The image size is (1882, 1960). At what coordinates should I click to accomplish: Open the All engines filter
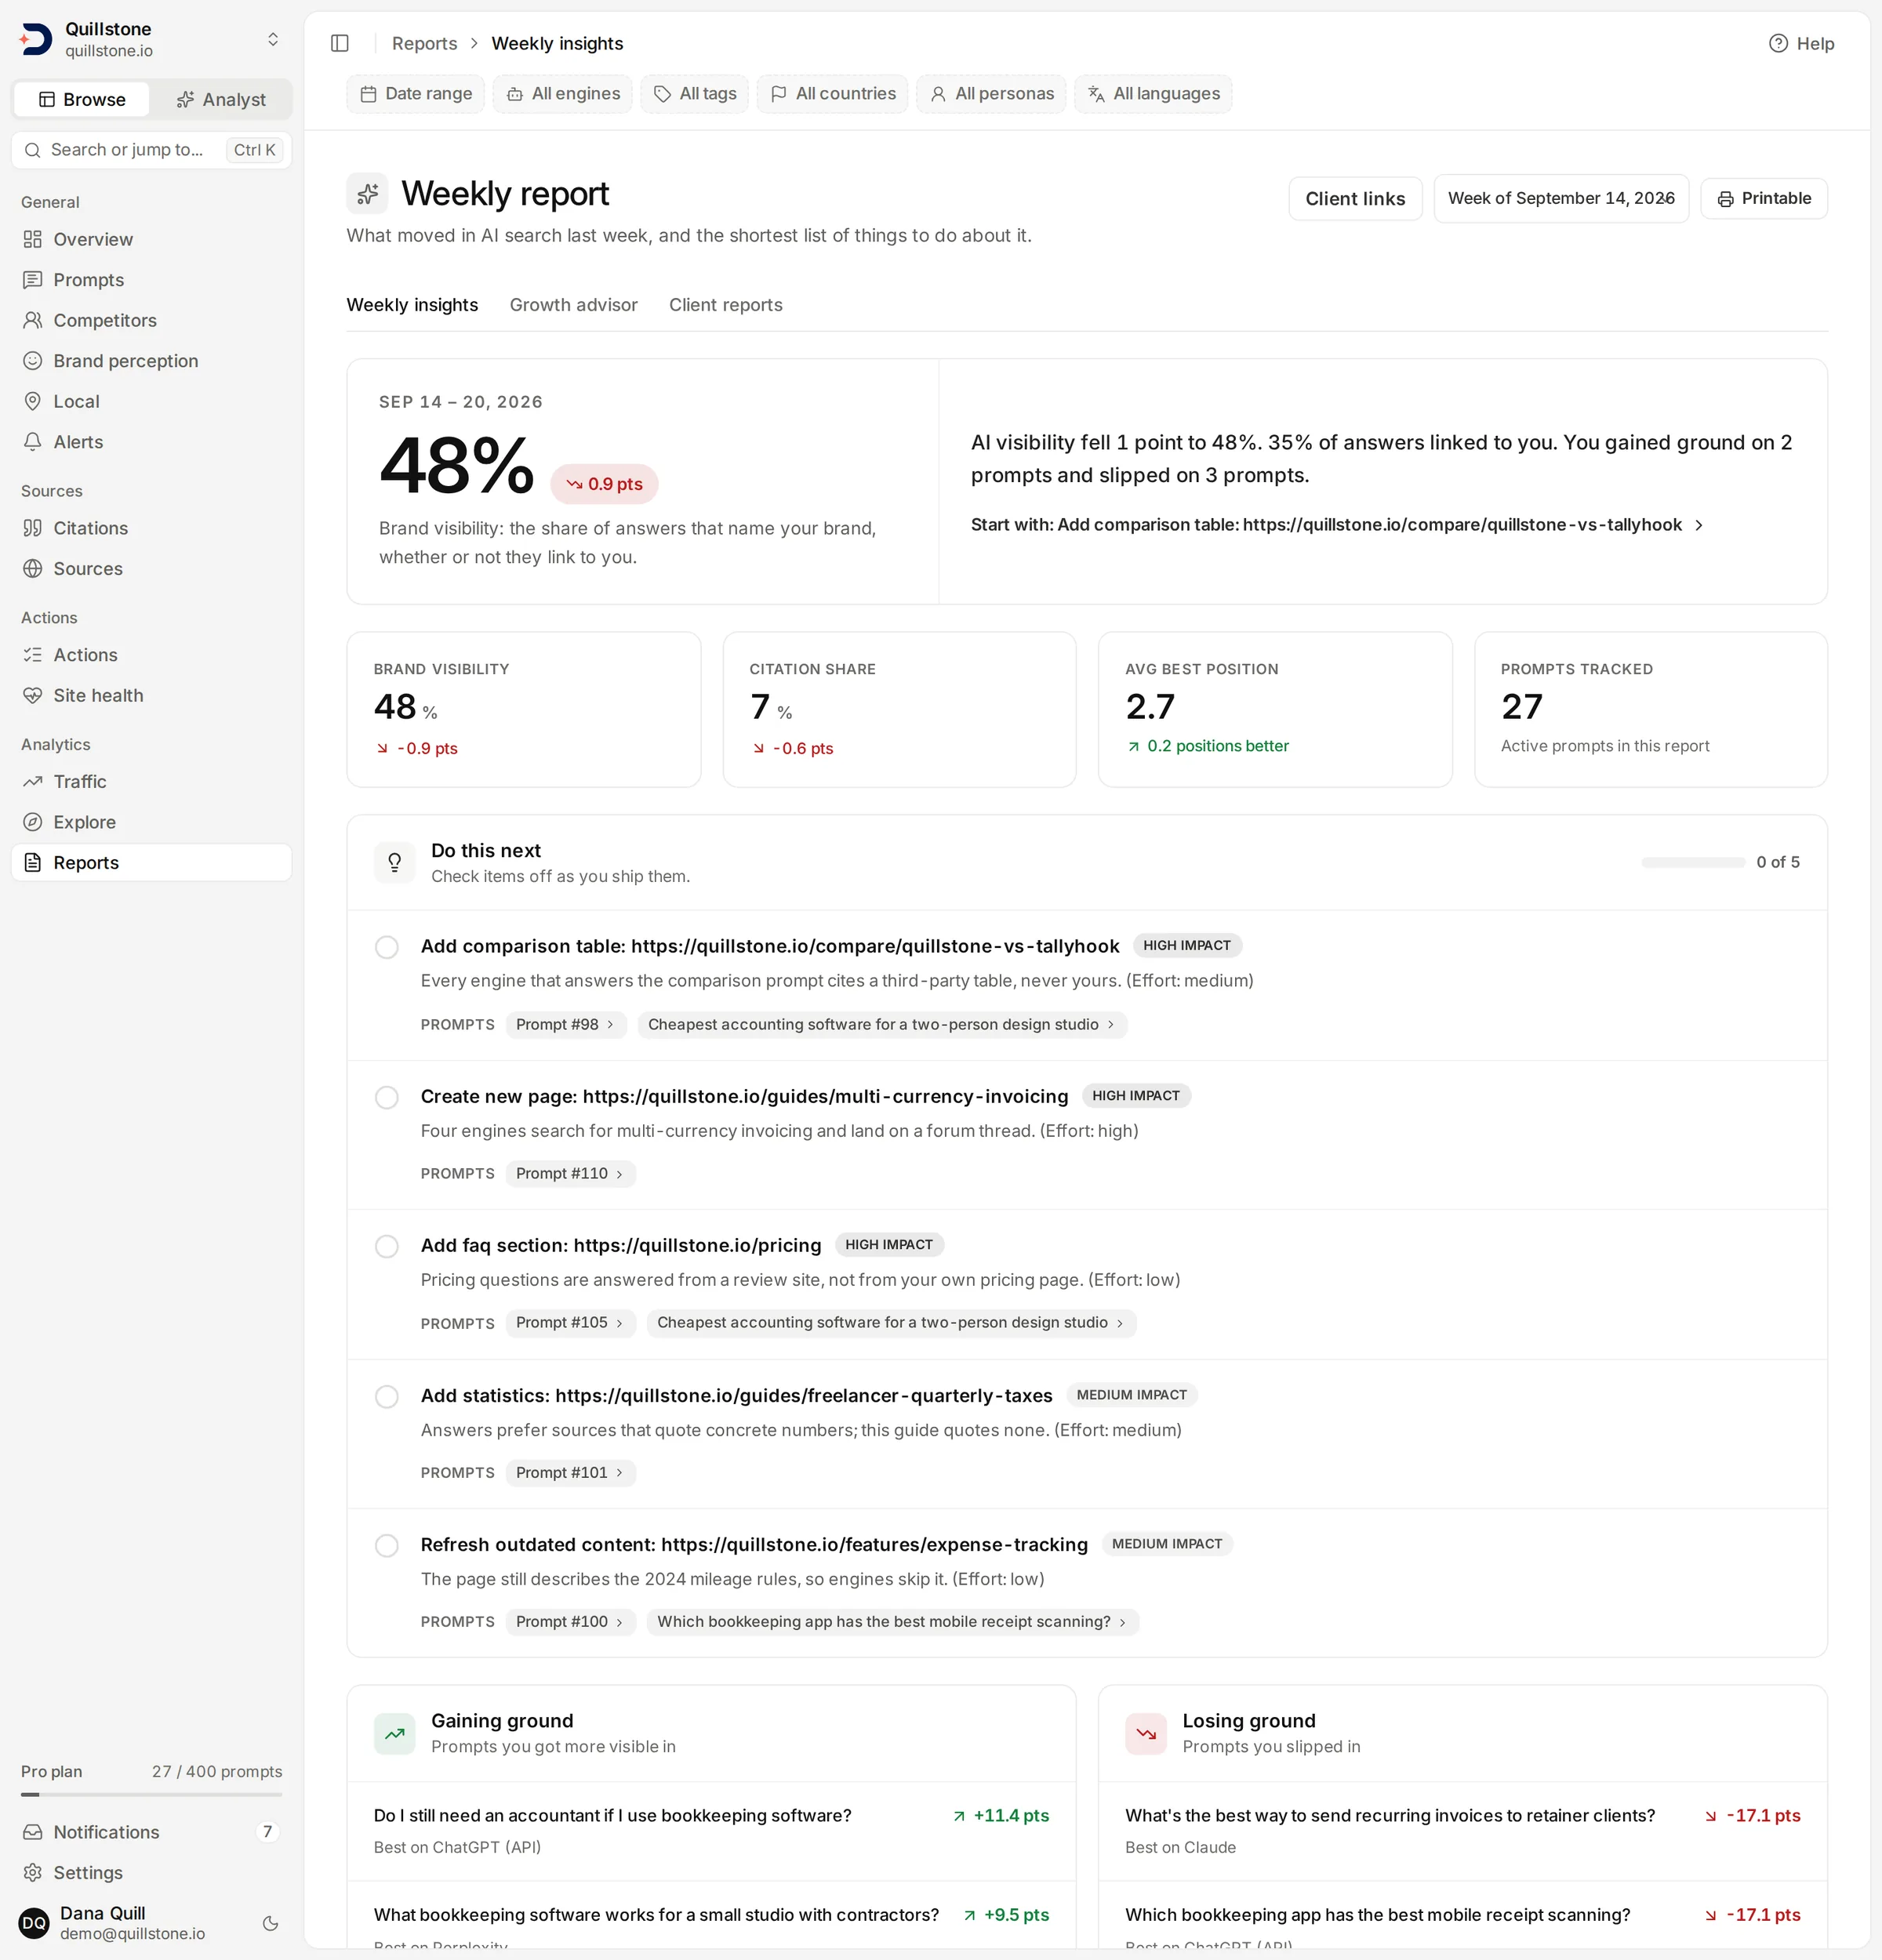pyautogui.click(x=563, y=94)
